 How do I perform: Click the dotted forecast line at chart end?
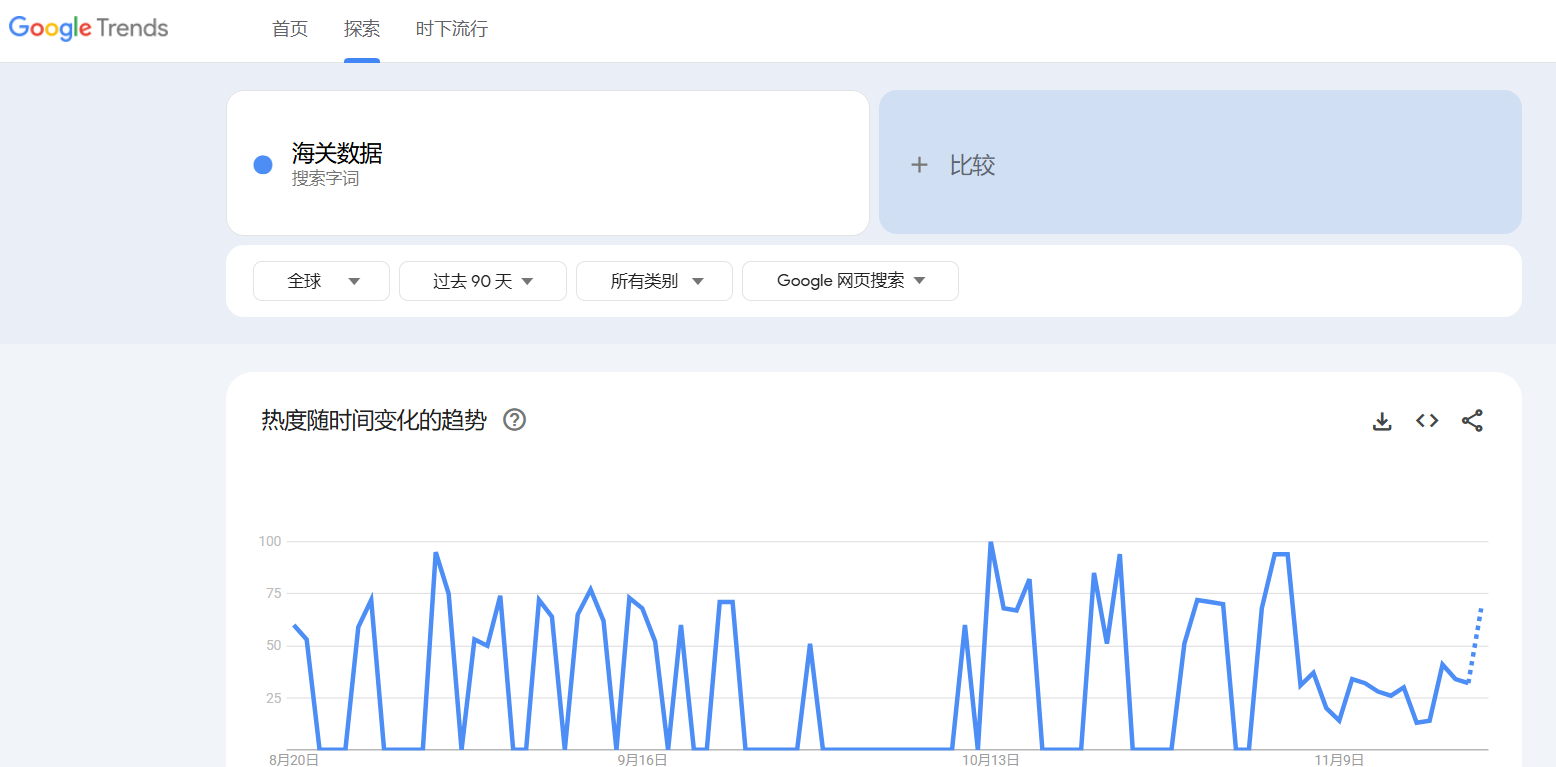[1476, 640]
